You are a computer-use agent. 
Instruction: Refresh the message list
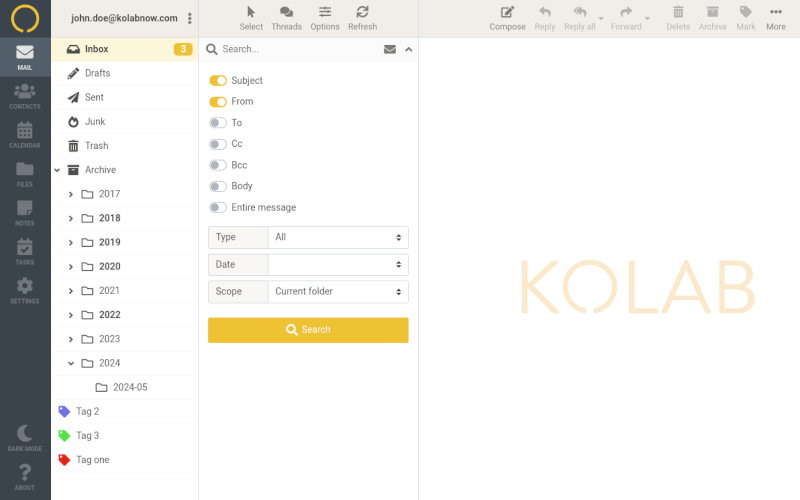(x=362, y=18)
